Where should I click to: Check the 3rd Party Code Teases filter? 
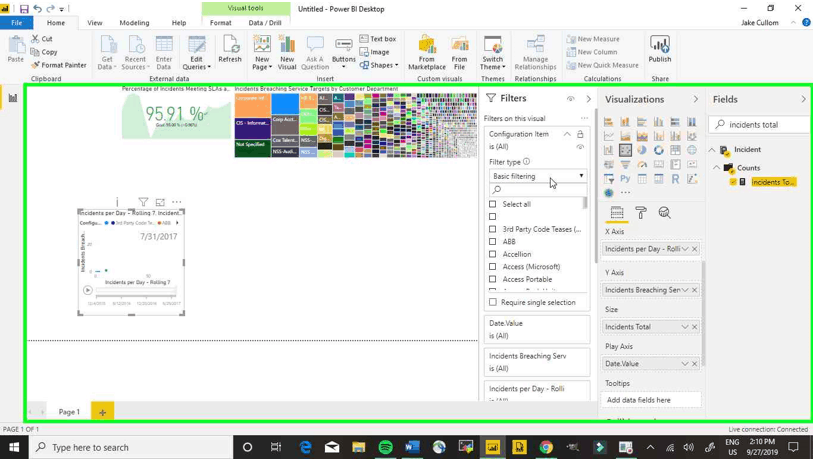[493, 229]
